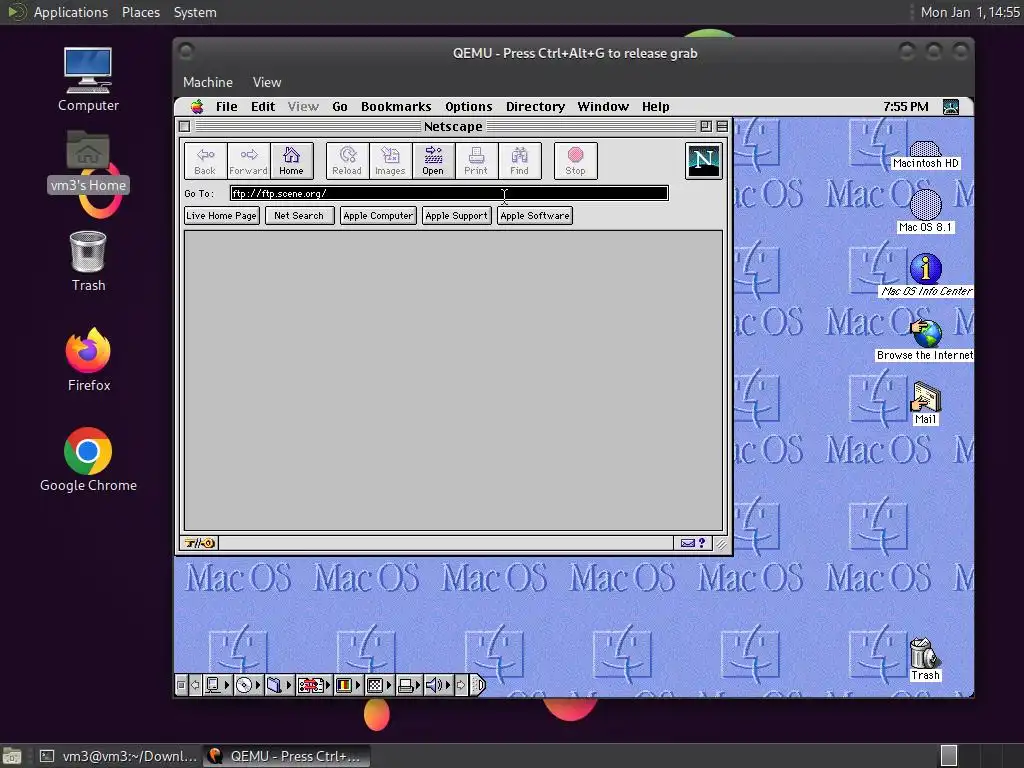The width and height of the screenshot is (1024, 768).
Task: Switch to the vm3@vm3 terminal taskbar item
Action: tap(118, 756)
